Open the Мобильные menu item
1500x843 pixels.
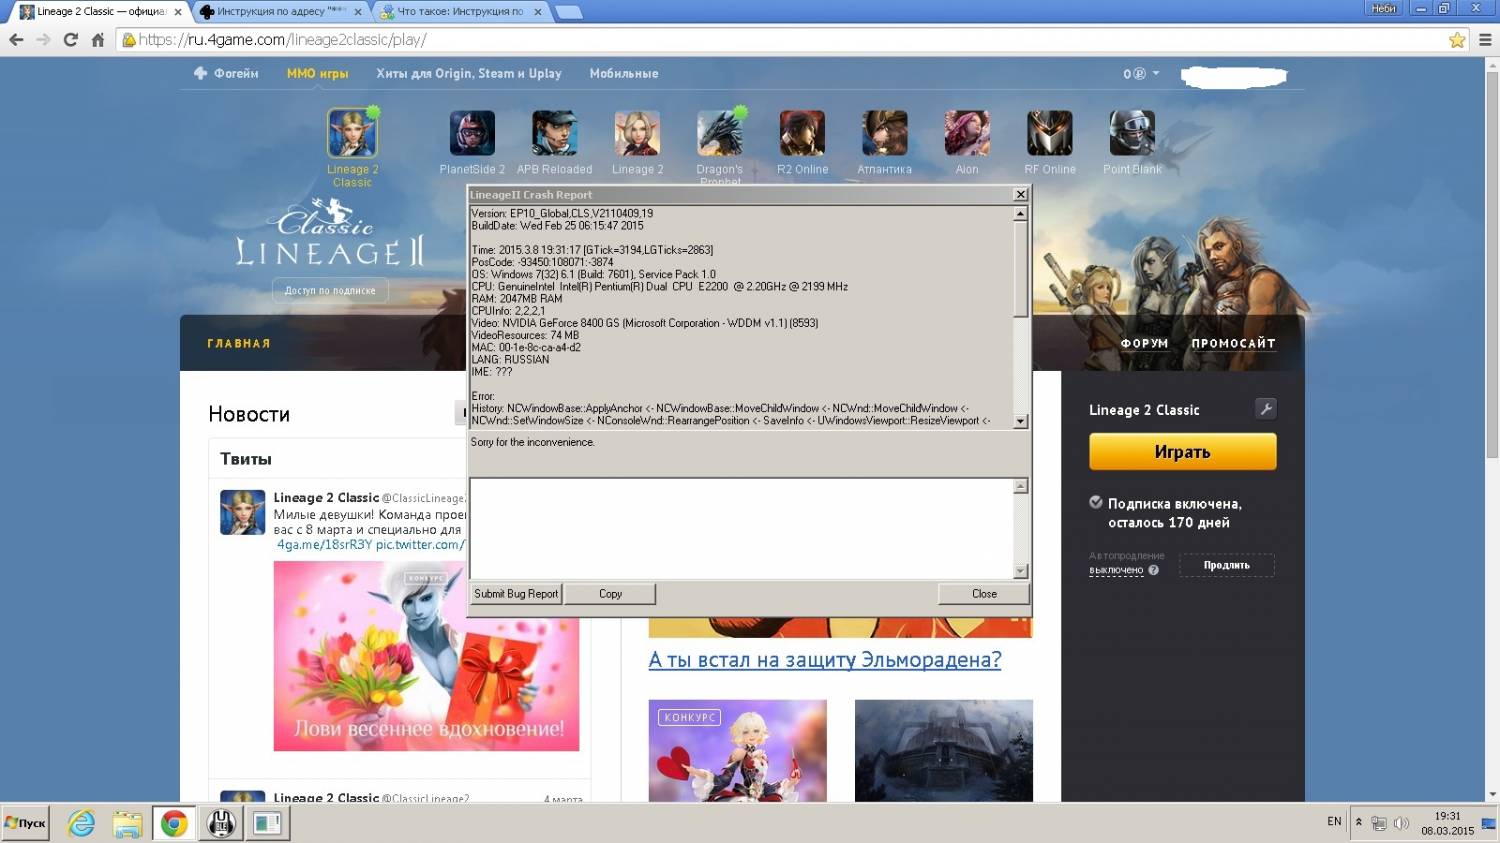click(x=624, y=73)
